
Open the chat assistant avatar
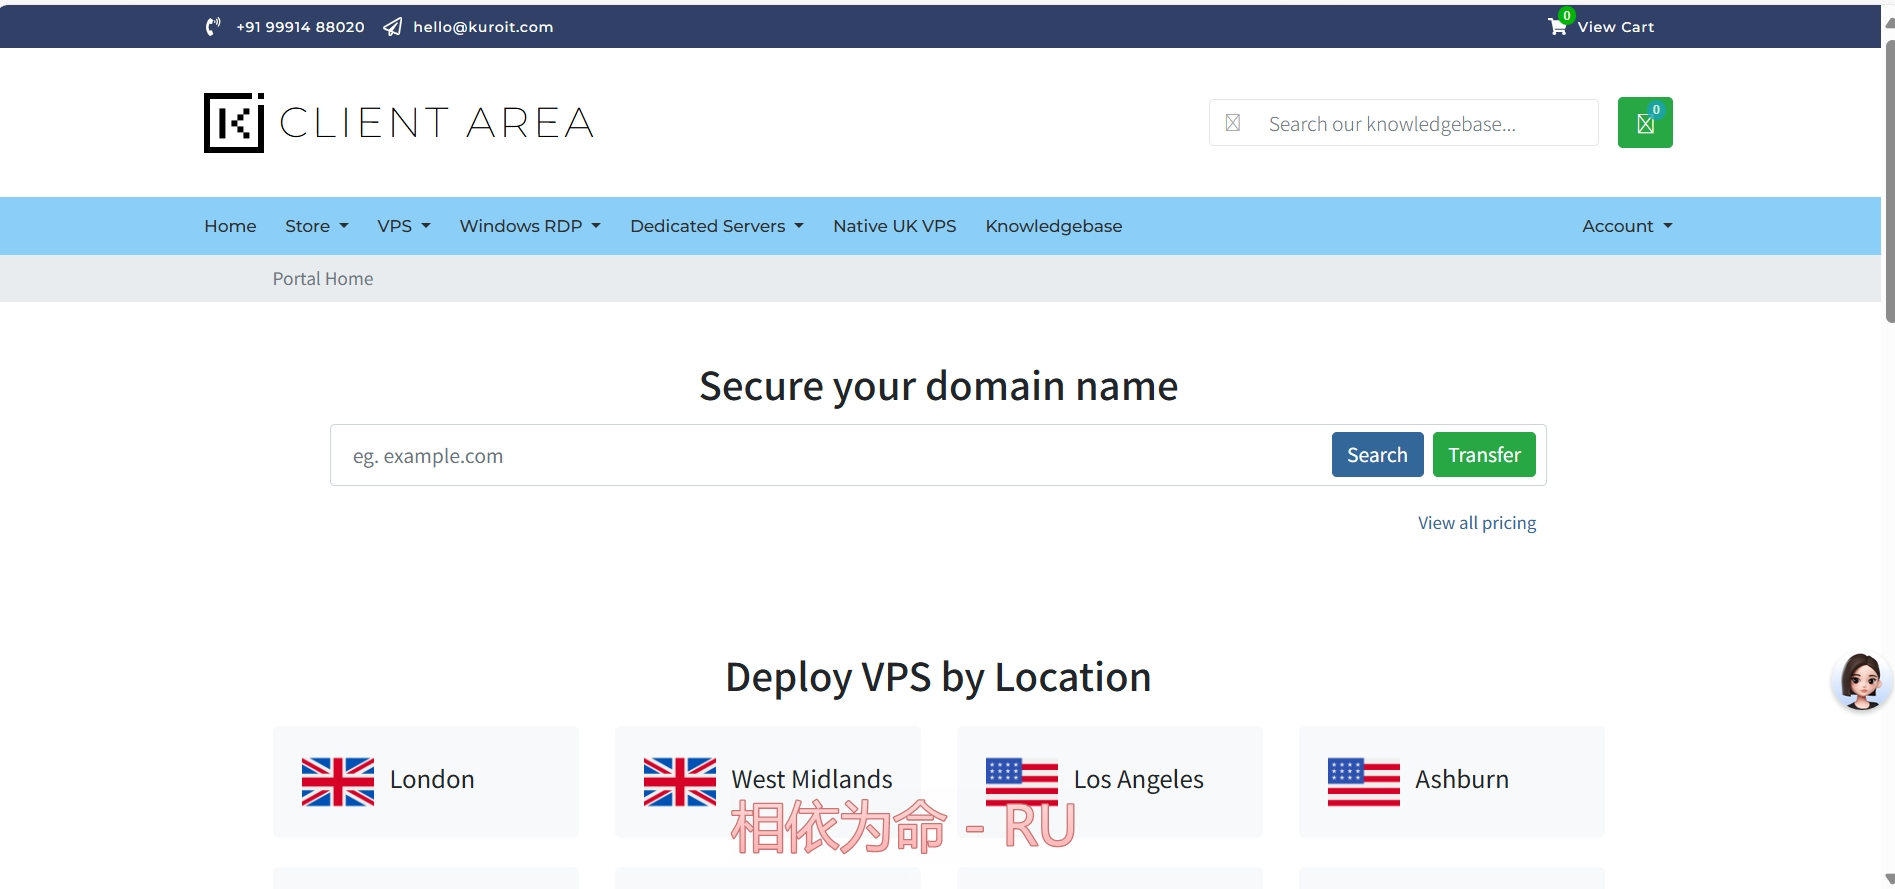point(1861,682)
